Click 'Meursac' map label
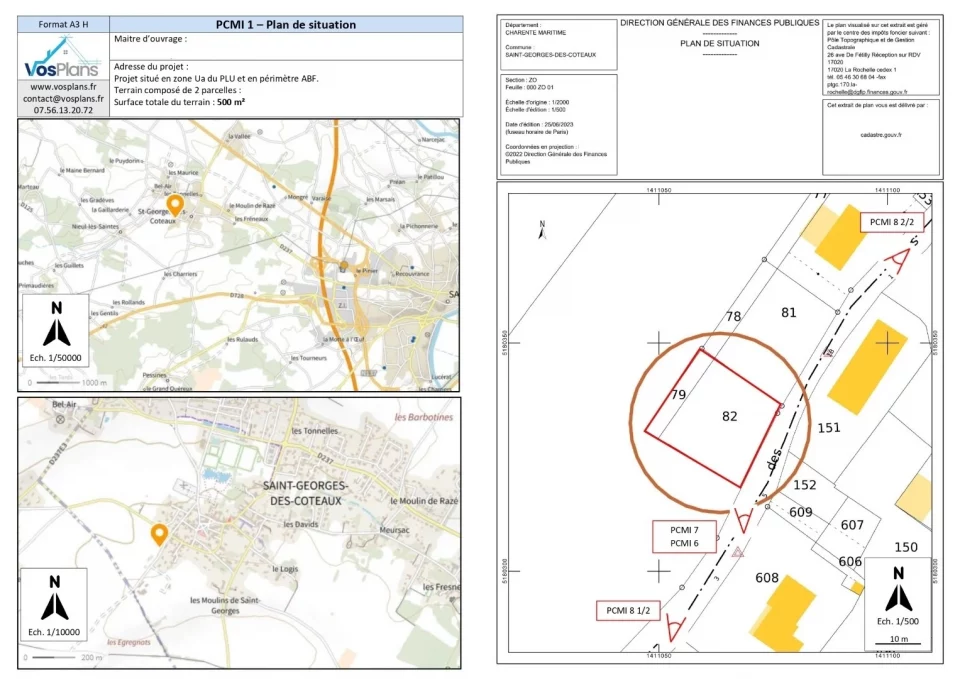Screen dimensions: 960x679 coord(394,530)
